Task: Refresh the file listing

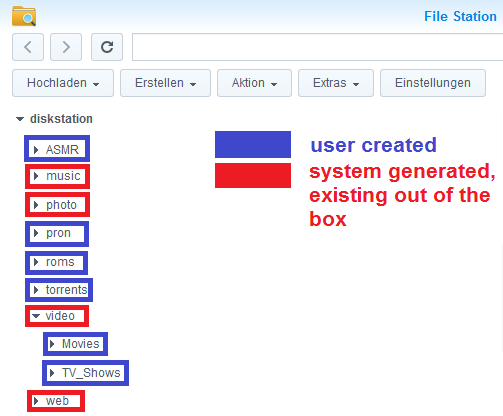Action: [x=107, y=47]
